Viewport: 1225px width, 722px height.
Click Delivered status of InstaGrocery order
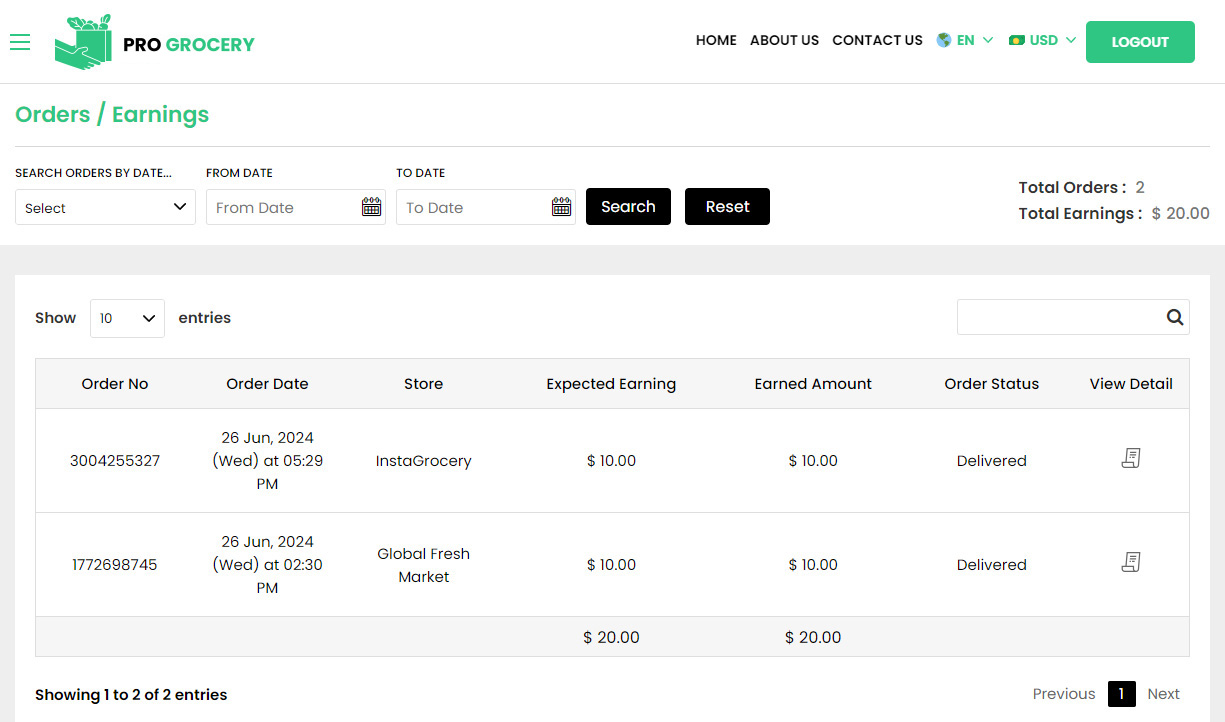(991, 461)
